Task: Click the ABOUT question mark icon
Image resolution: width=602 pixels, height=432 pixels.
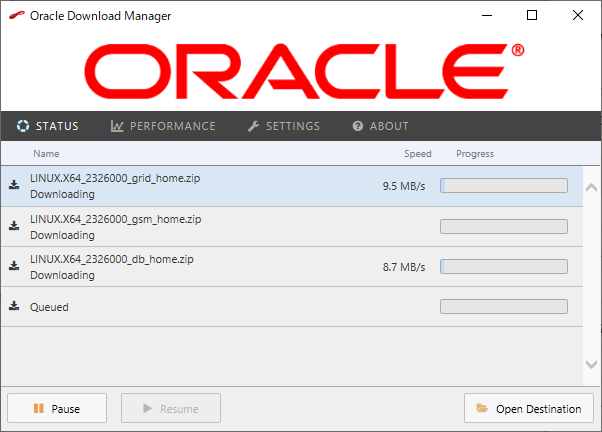Action: coord(357,126)
